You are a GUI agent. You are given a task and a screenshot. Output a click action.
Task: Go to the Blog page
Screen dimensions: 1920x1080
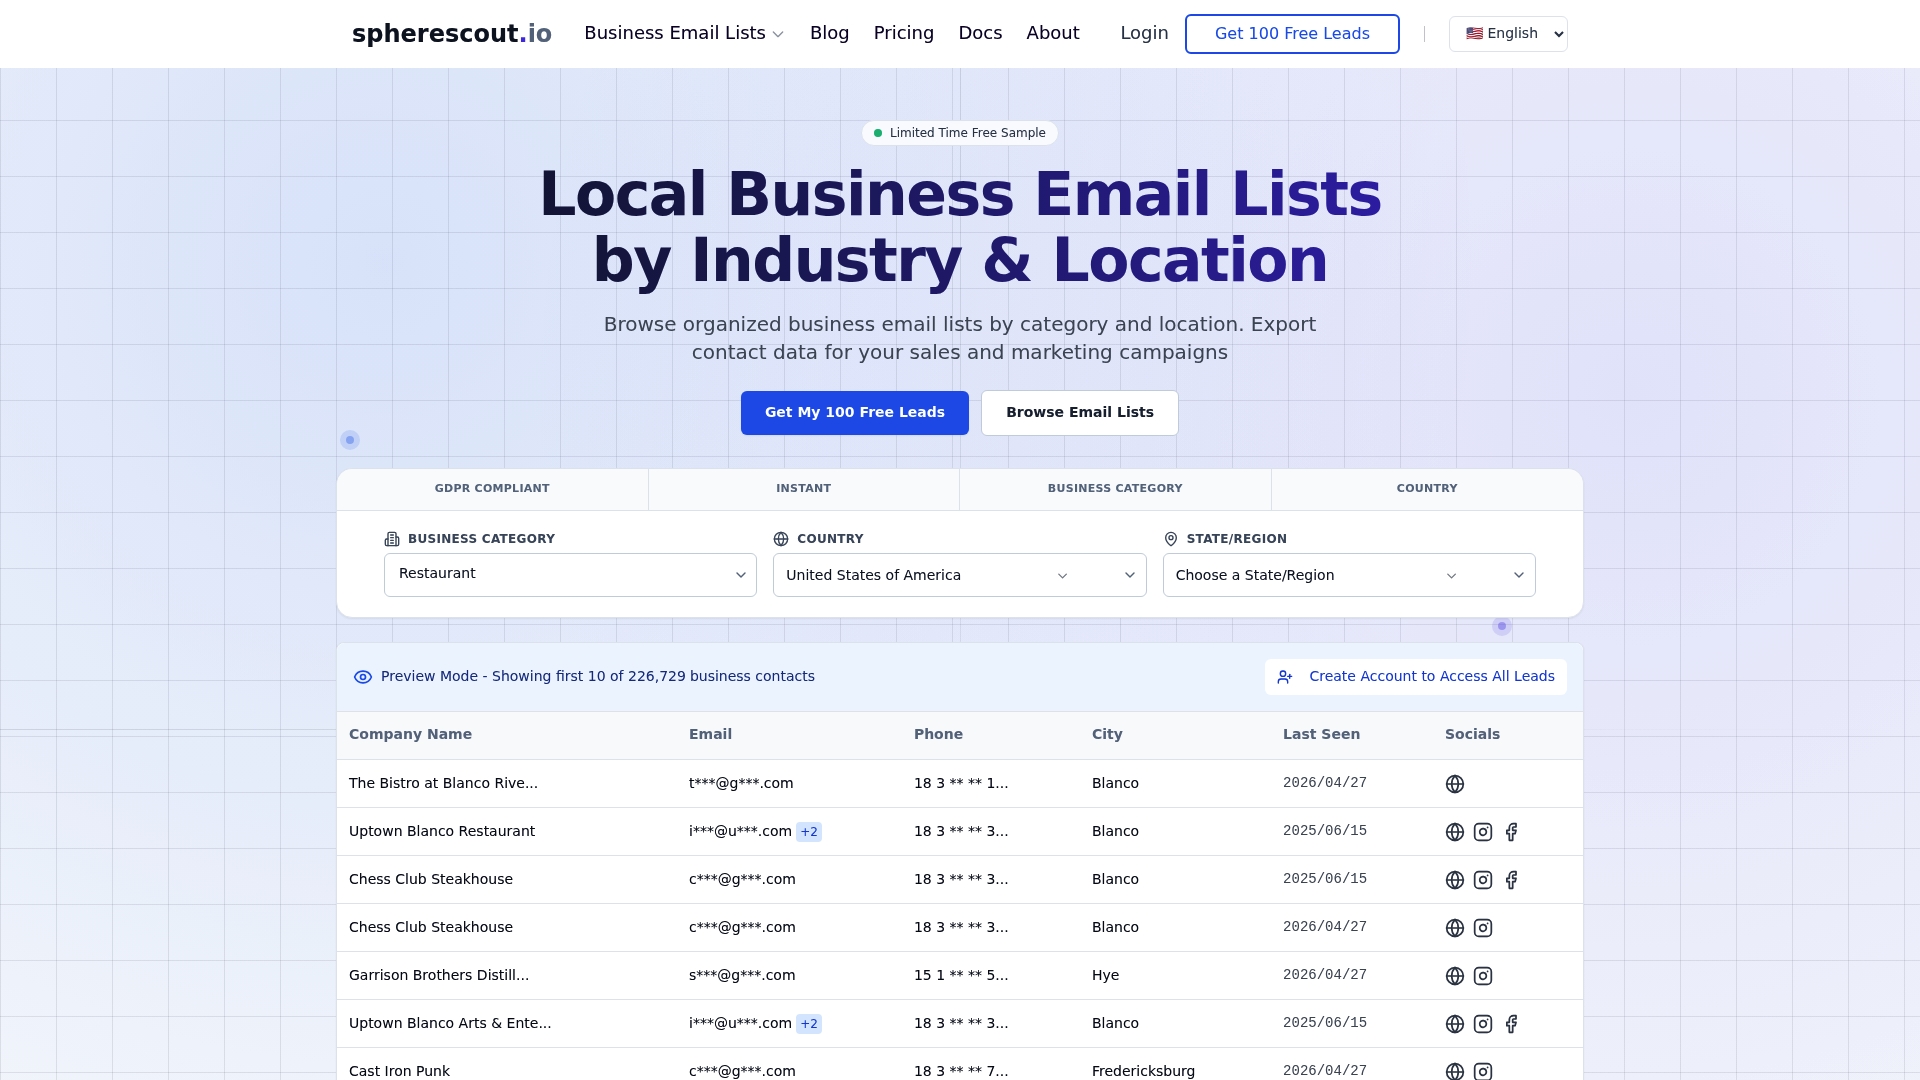(829, 33)
